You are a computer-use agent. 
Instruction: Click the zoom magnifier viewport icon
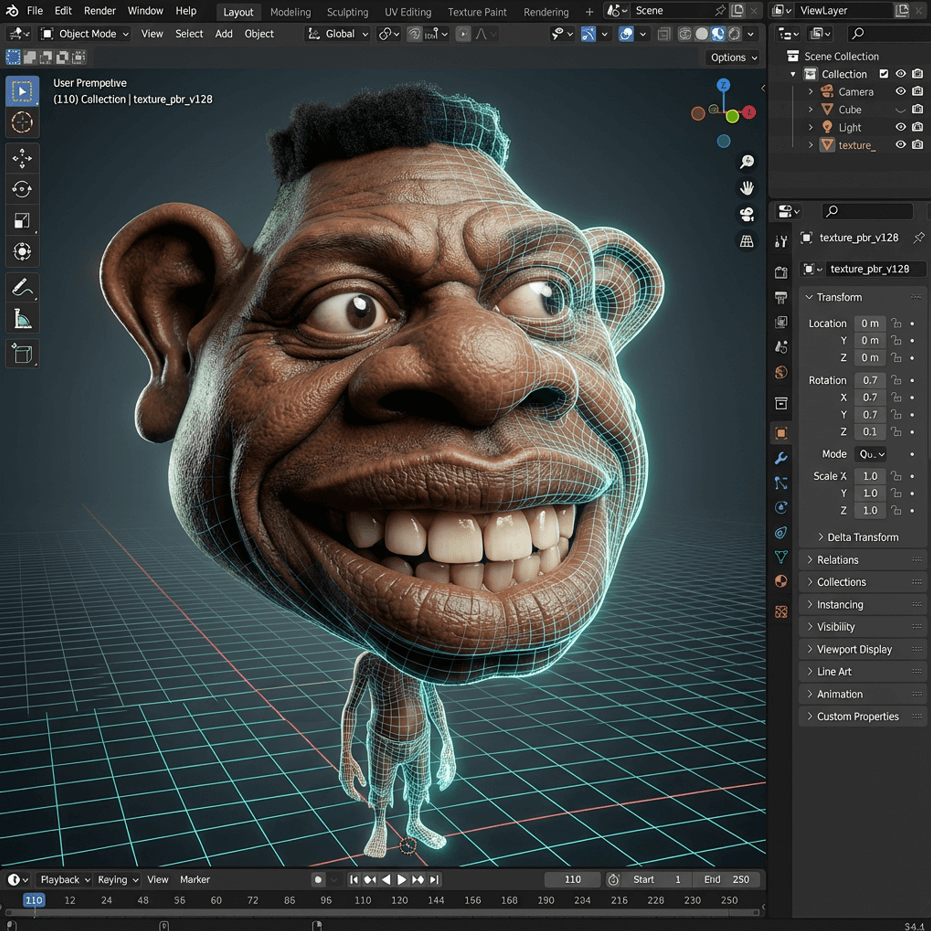pyautogui.click(x=746, y=162)
